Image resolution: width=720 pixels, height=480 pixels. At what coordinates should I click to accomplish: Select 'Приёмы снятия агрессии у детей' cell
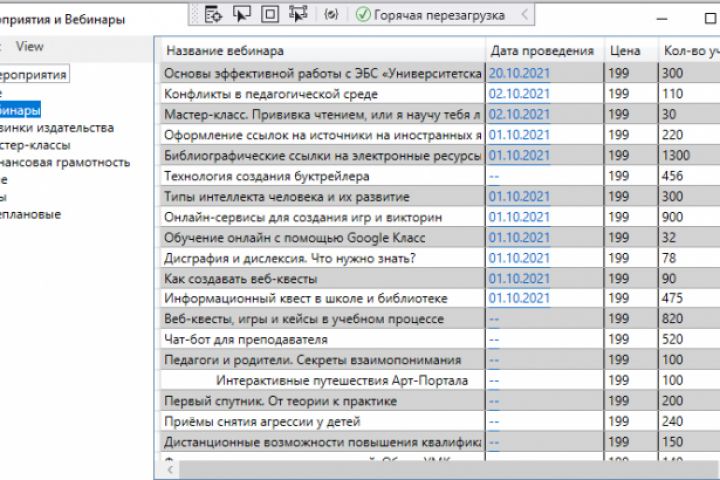[323, 421]
